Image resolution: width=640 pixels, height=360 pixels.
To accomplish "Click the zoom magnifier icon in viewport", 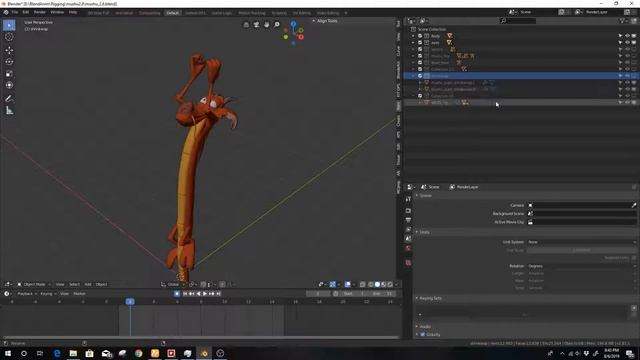I will tap(277, 25).
